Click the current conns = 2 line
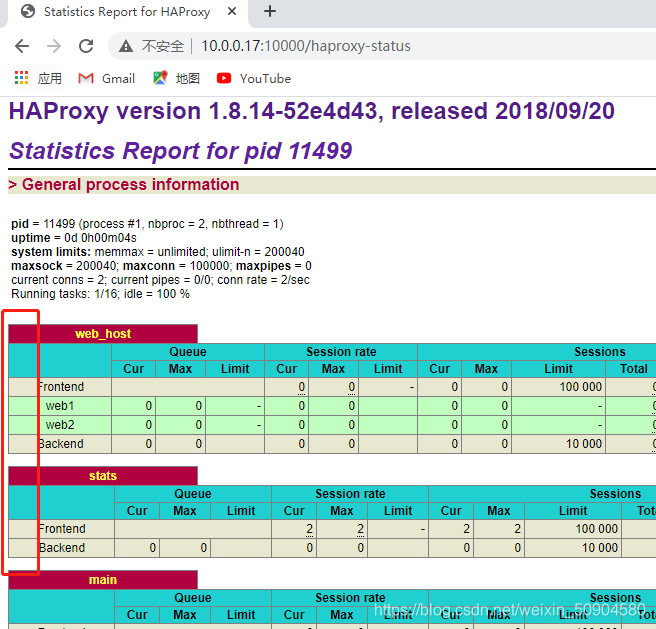 pos(160,280)
